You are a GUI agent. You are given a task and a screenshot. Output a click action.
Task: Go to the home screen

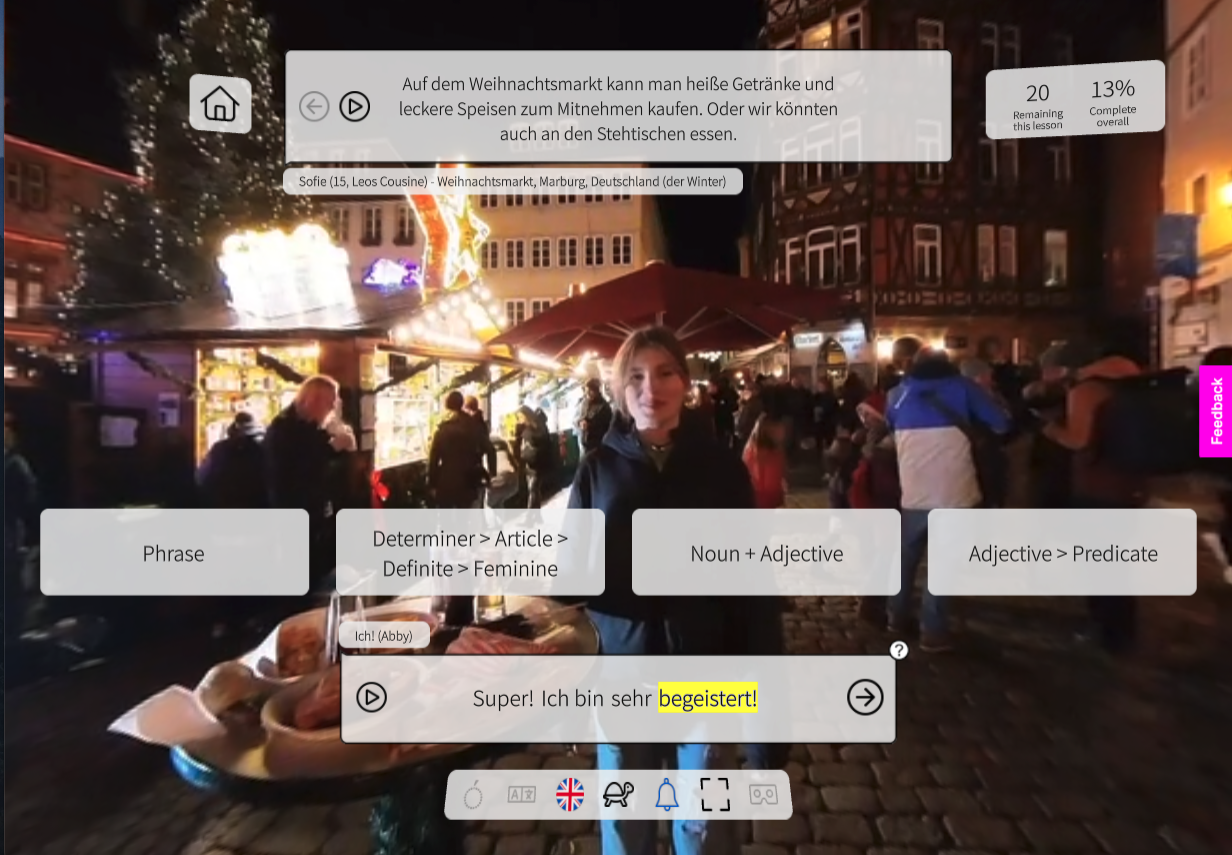220,104
